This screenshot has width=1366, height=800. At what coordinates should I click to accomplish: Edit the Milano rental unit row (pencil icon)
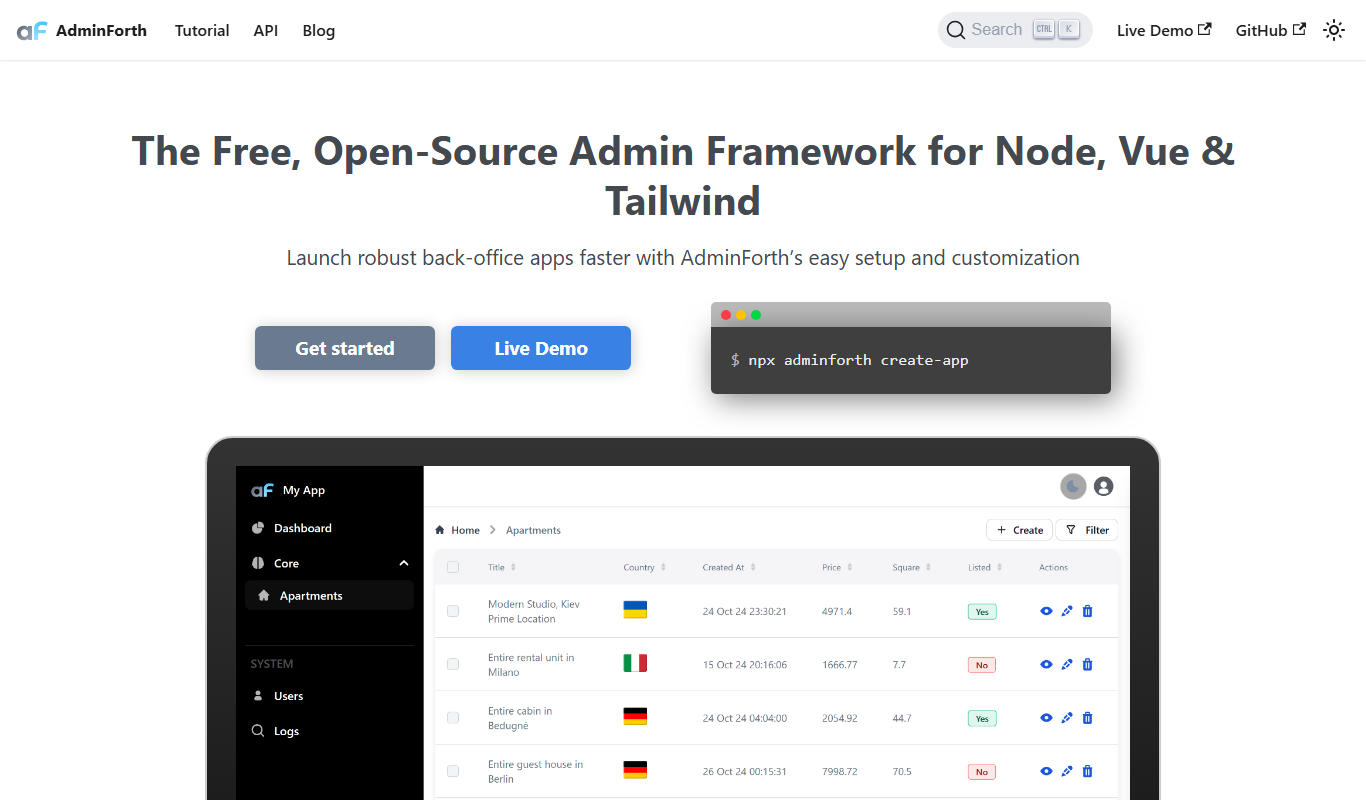click(x=1067, y=664)
